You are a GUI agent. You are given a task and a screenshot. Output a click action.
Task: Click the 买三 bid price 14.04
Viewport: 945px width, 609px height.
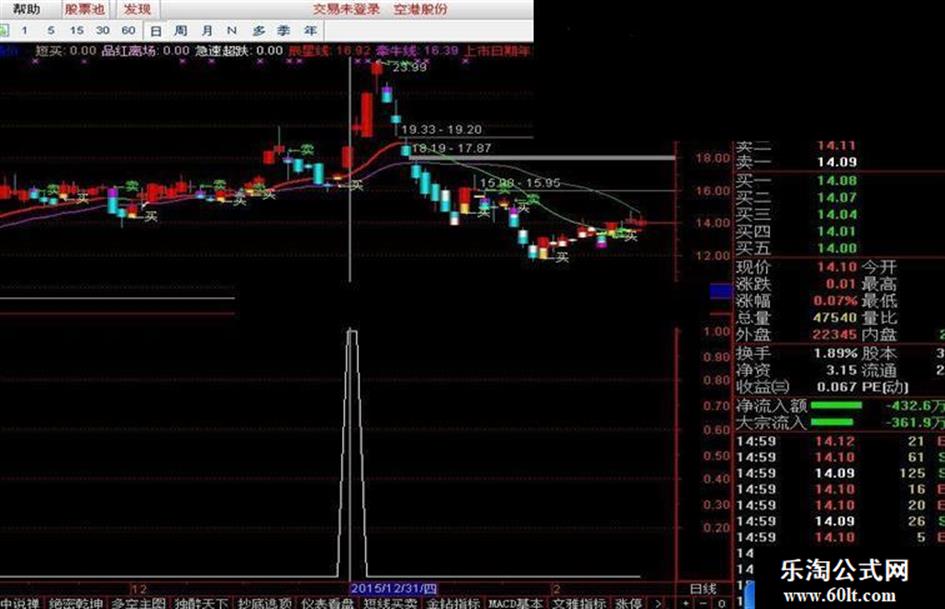click(837, 214)
